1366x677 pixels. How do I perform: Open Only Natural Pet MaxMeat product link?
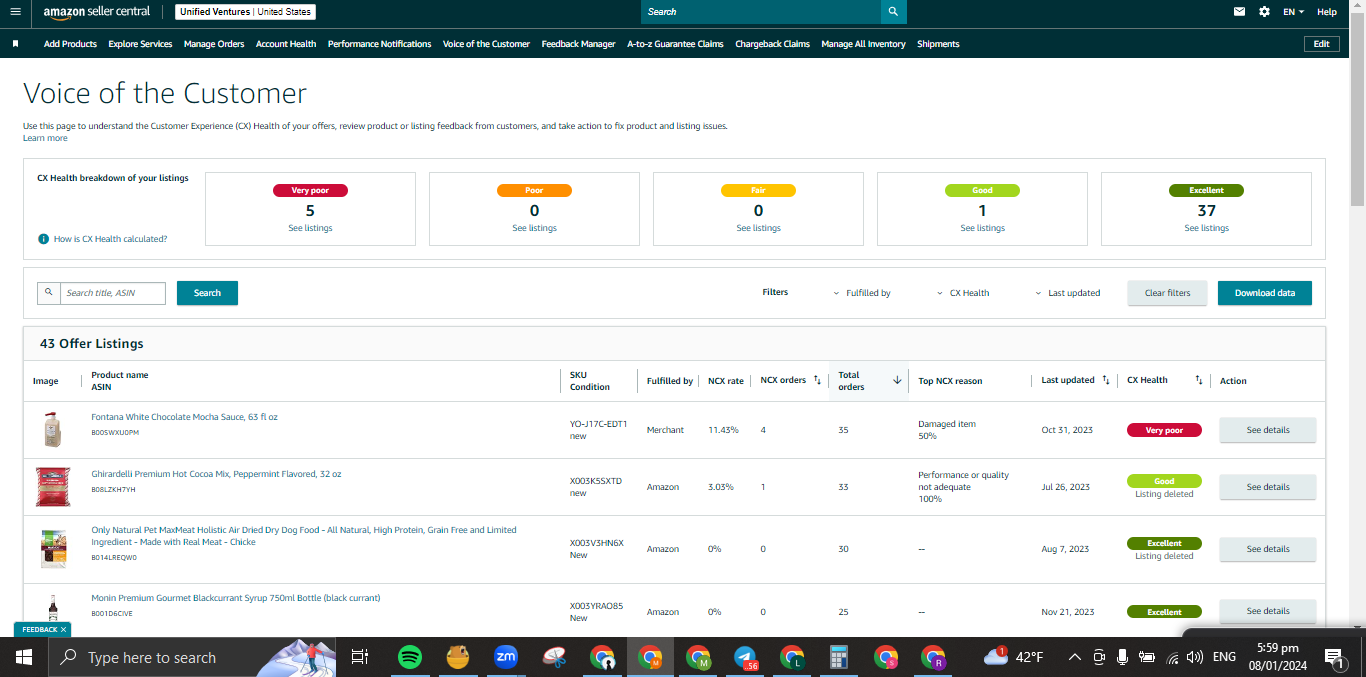click(304, 536)
